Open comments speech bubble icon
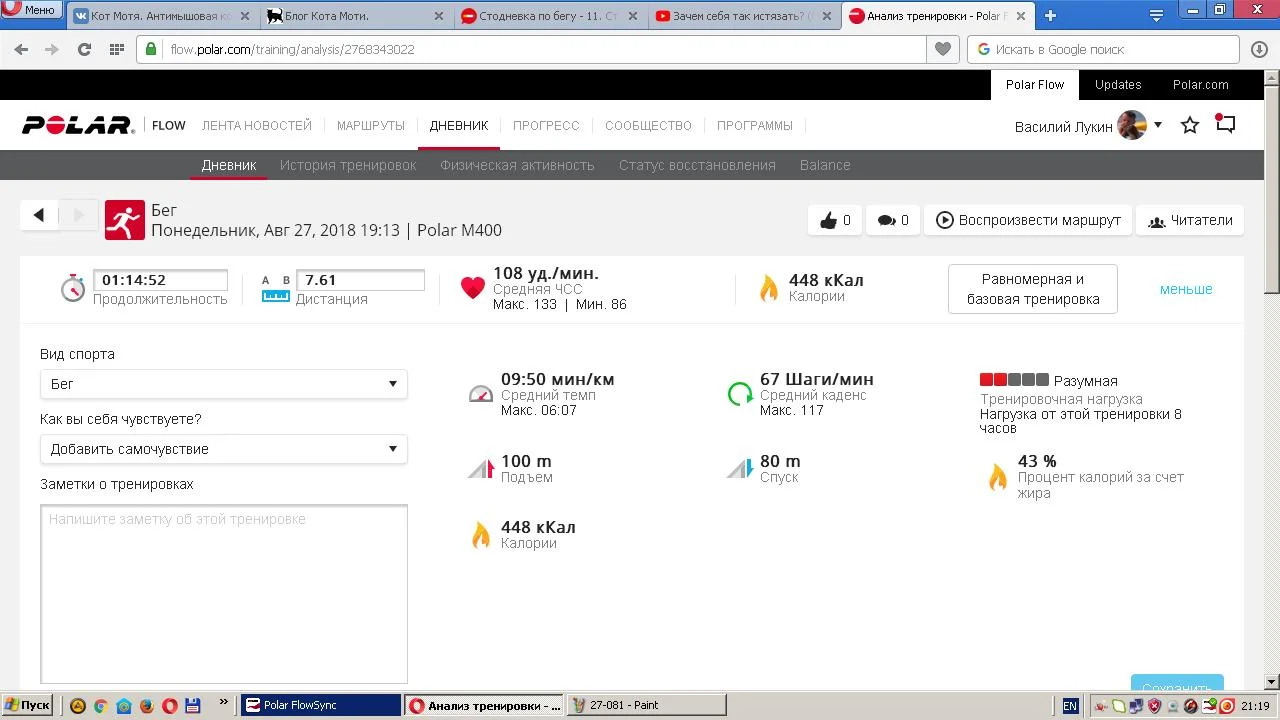This screenshot has height=720, width=1280. click(x=886, y=221)
